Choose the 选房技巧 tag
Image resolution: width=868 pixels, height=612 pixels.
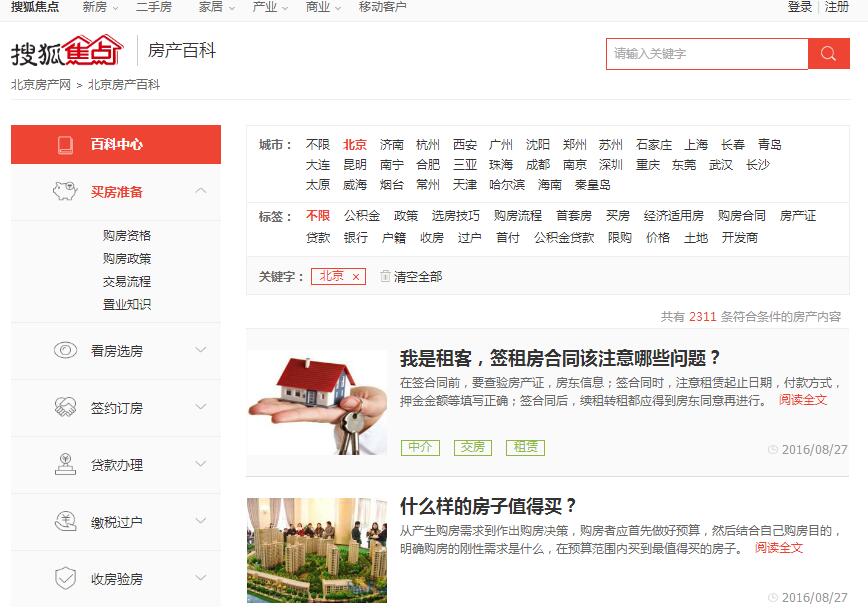click(456, 216)
